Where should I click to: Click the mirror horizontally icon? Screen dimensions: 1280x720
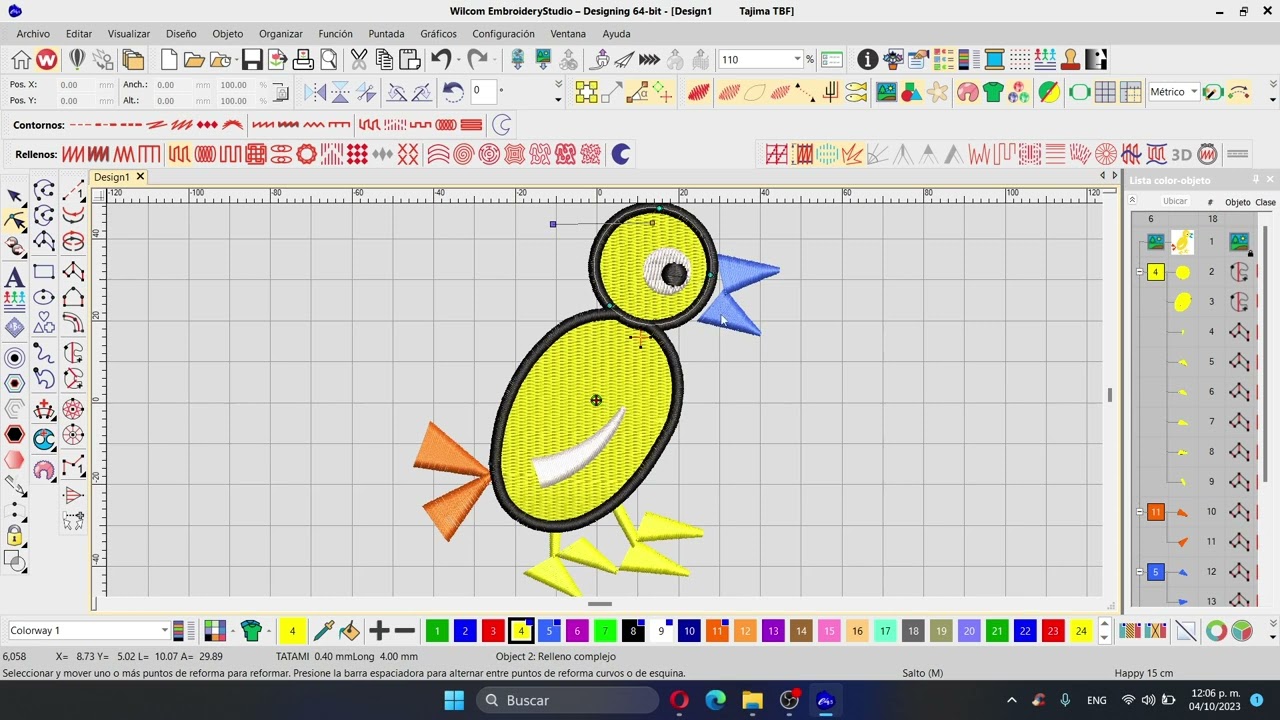[x=315, y=93]
